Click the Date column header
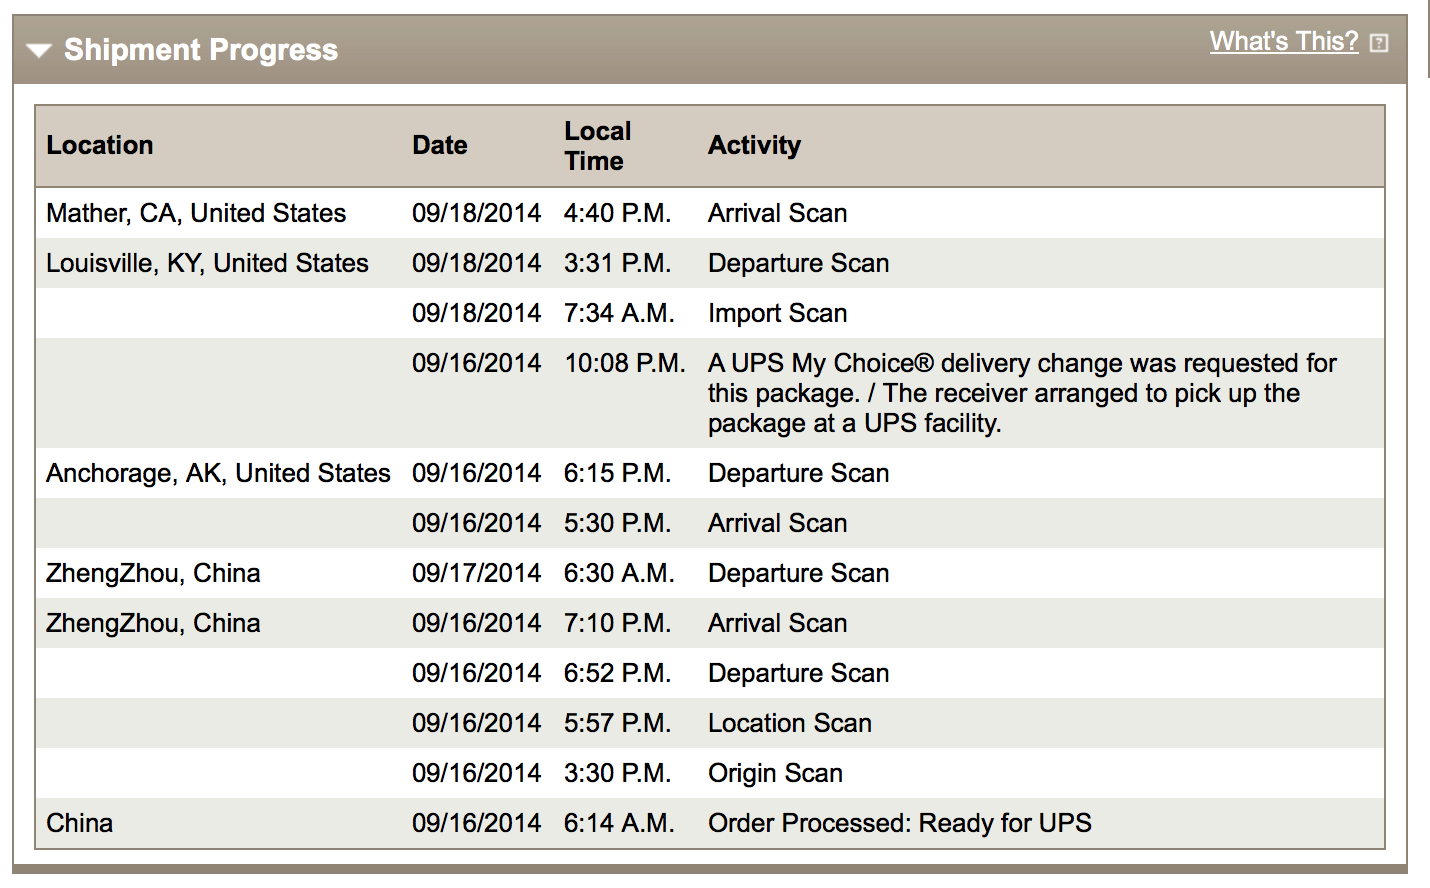This screenshot has width=1430, height=888. 439,145
